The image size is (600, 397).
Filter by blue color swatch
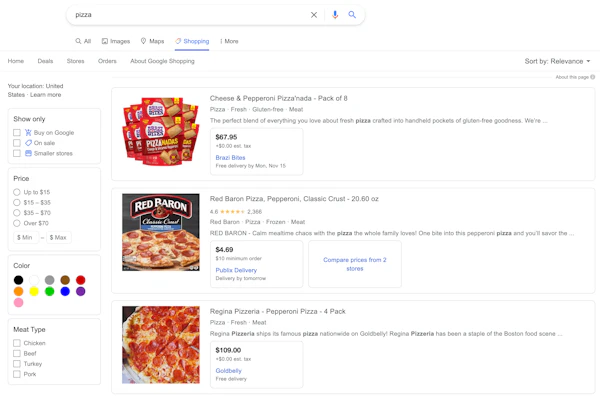click(65, 291)
